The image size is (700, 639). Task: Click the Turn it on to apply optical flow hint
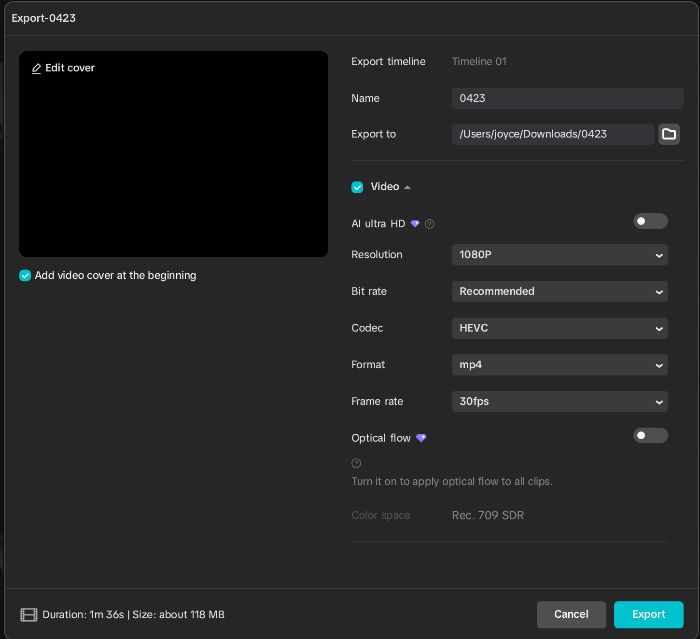coord(452,481)
